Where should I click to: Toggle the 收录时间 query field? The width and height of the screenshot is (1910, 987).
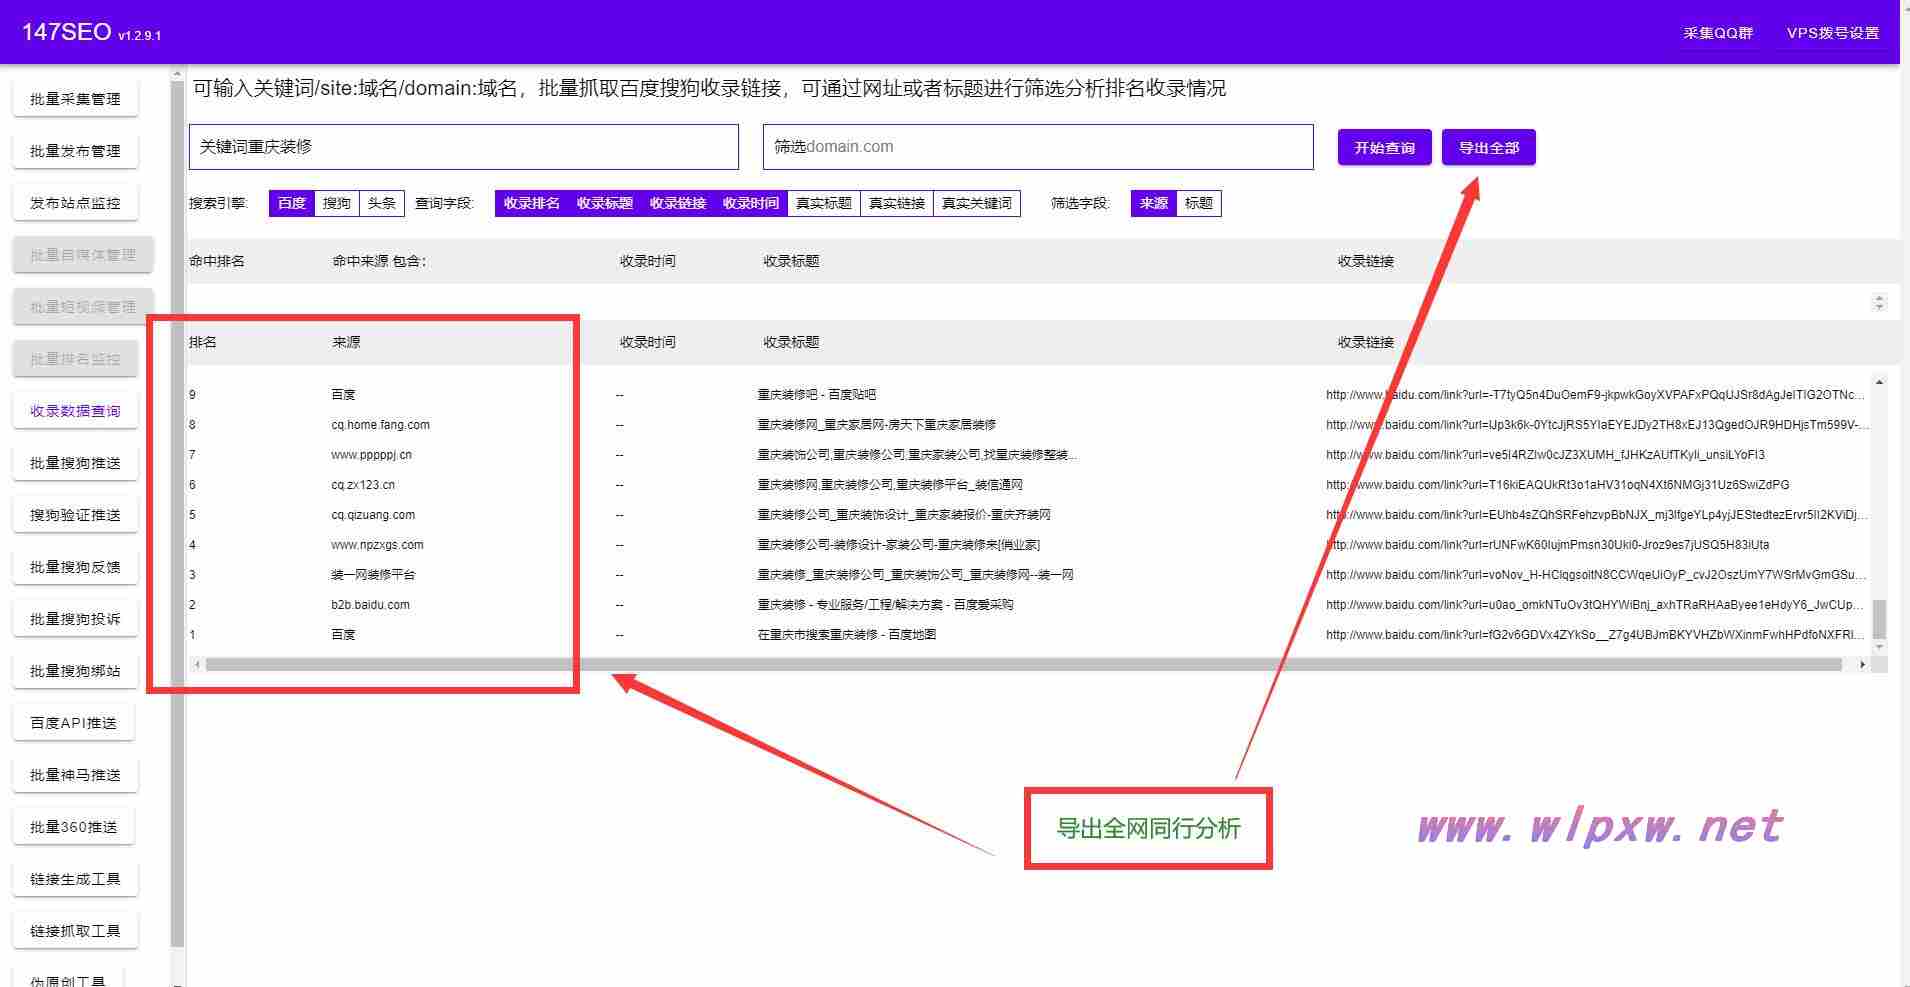tap(751, 203)
